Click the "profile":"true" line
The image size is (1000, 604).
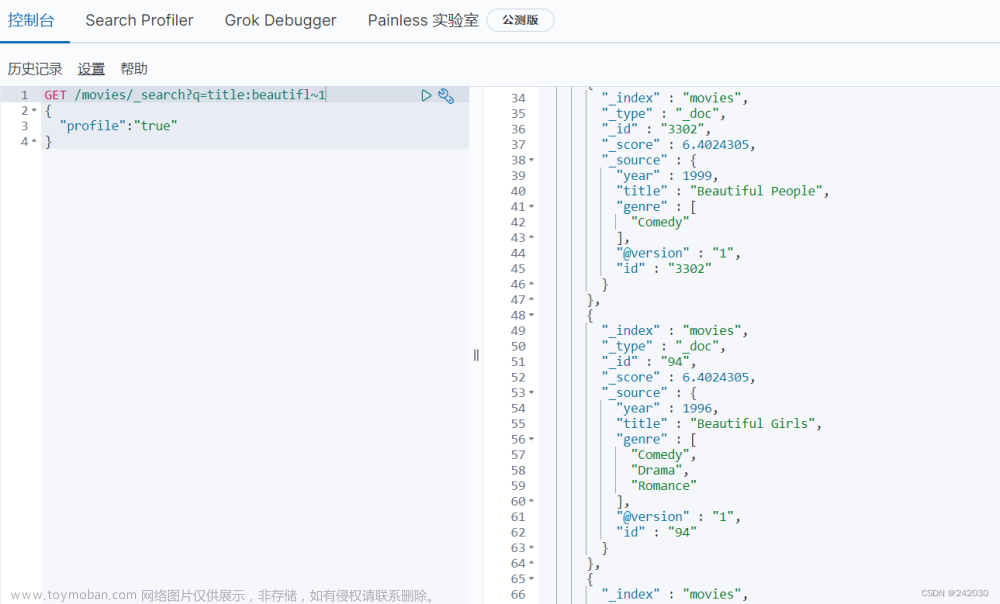tap(119, 126)
